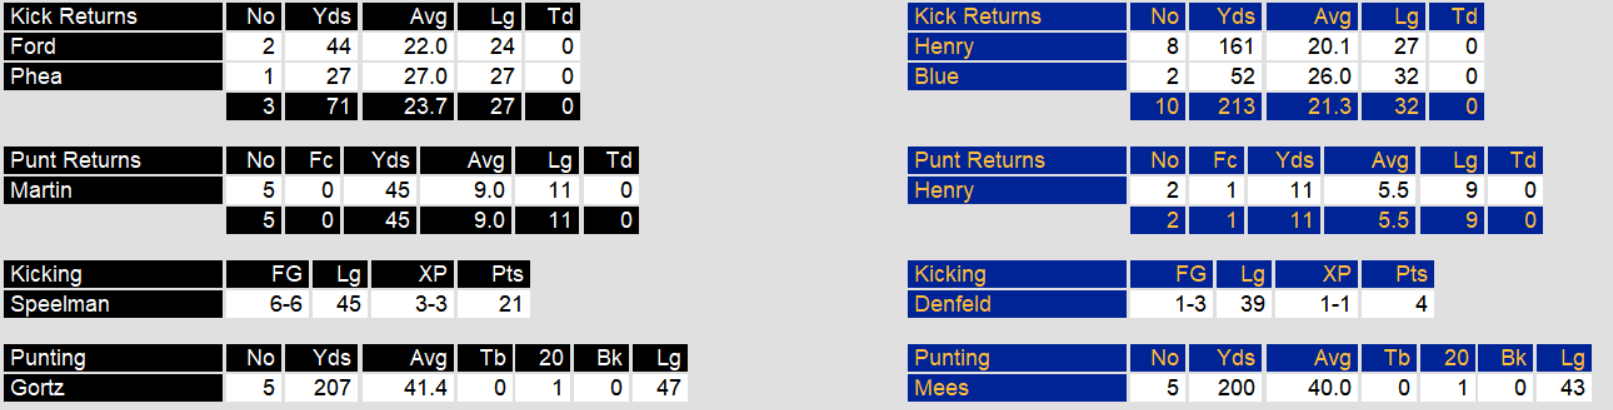Select the Mees punting row label
Screen dimensions: 1613x410
click(1017, 388)
